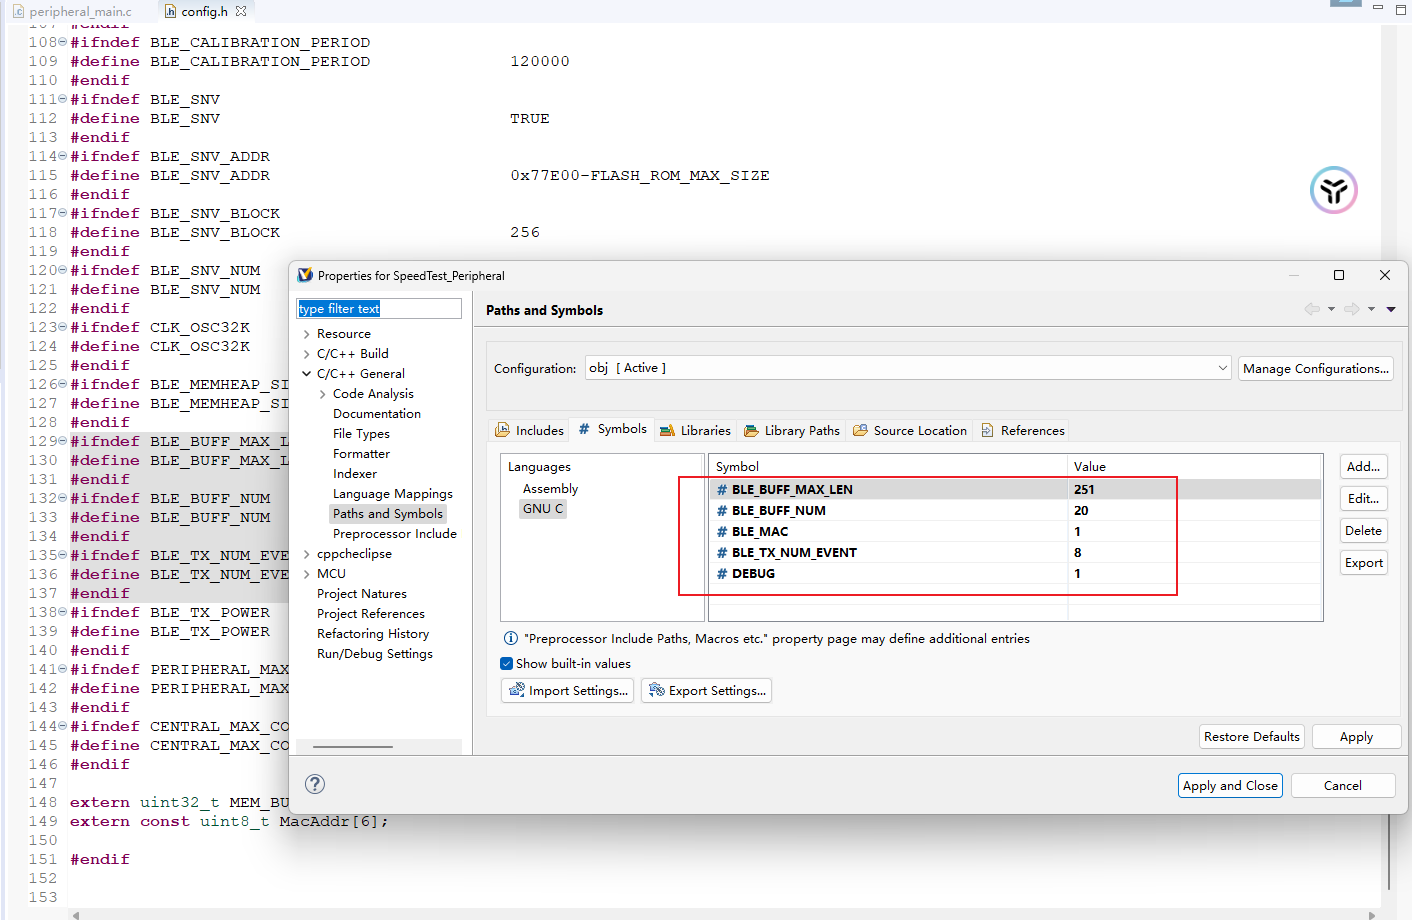The width and height of the screenshot is (1412, 920).
Task: Click the info icon beside Preprocessor Include note
Action: tap(511, 638)
